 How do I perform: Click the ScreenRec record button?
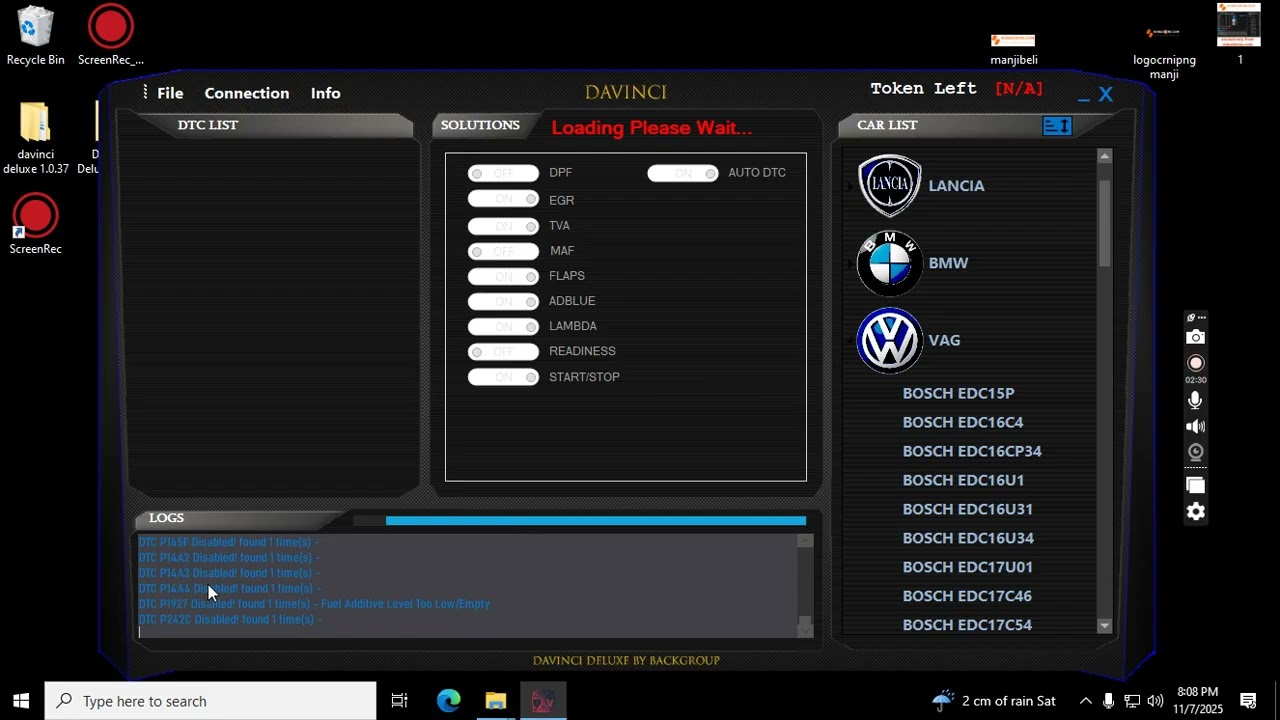coord(1195,363)
